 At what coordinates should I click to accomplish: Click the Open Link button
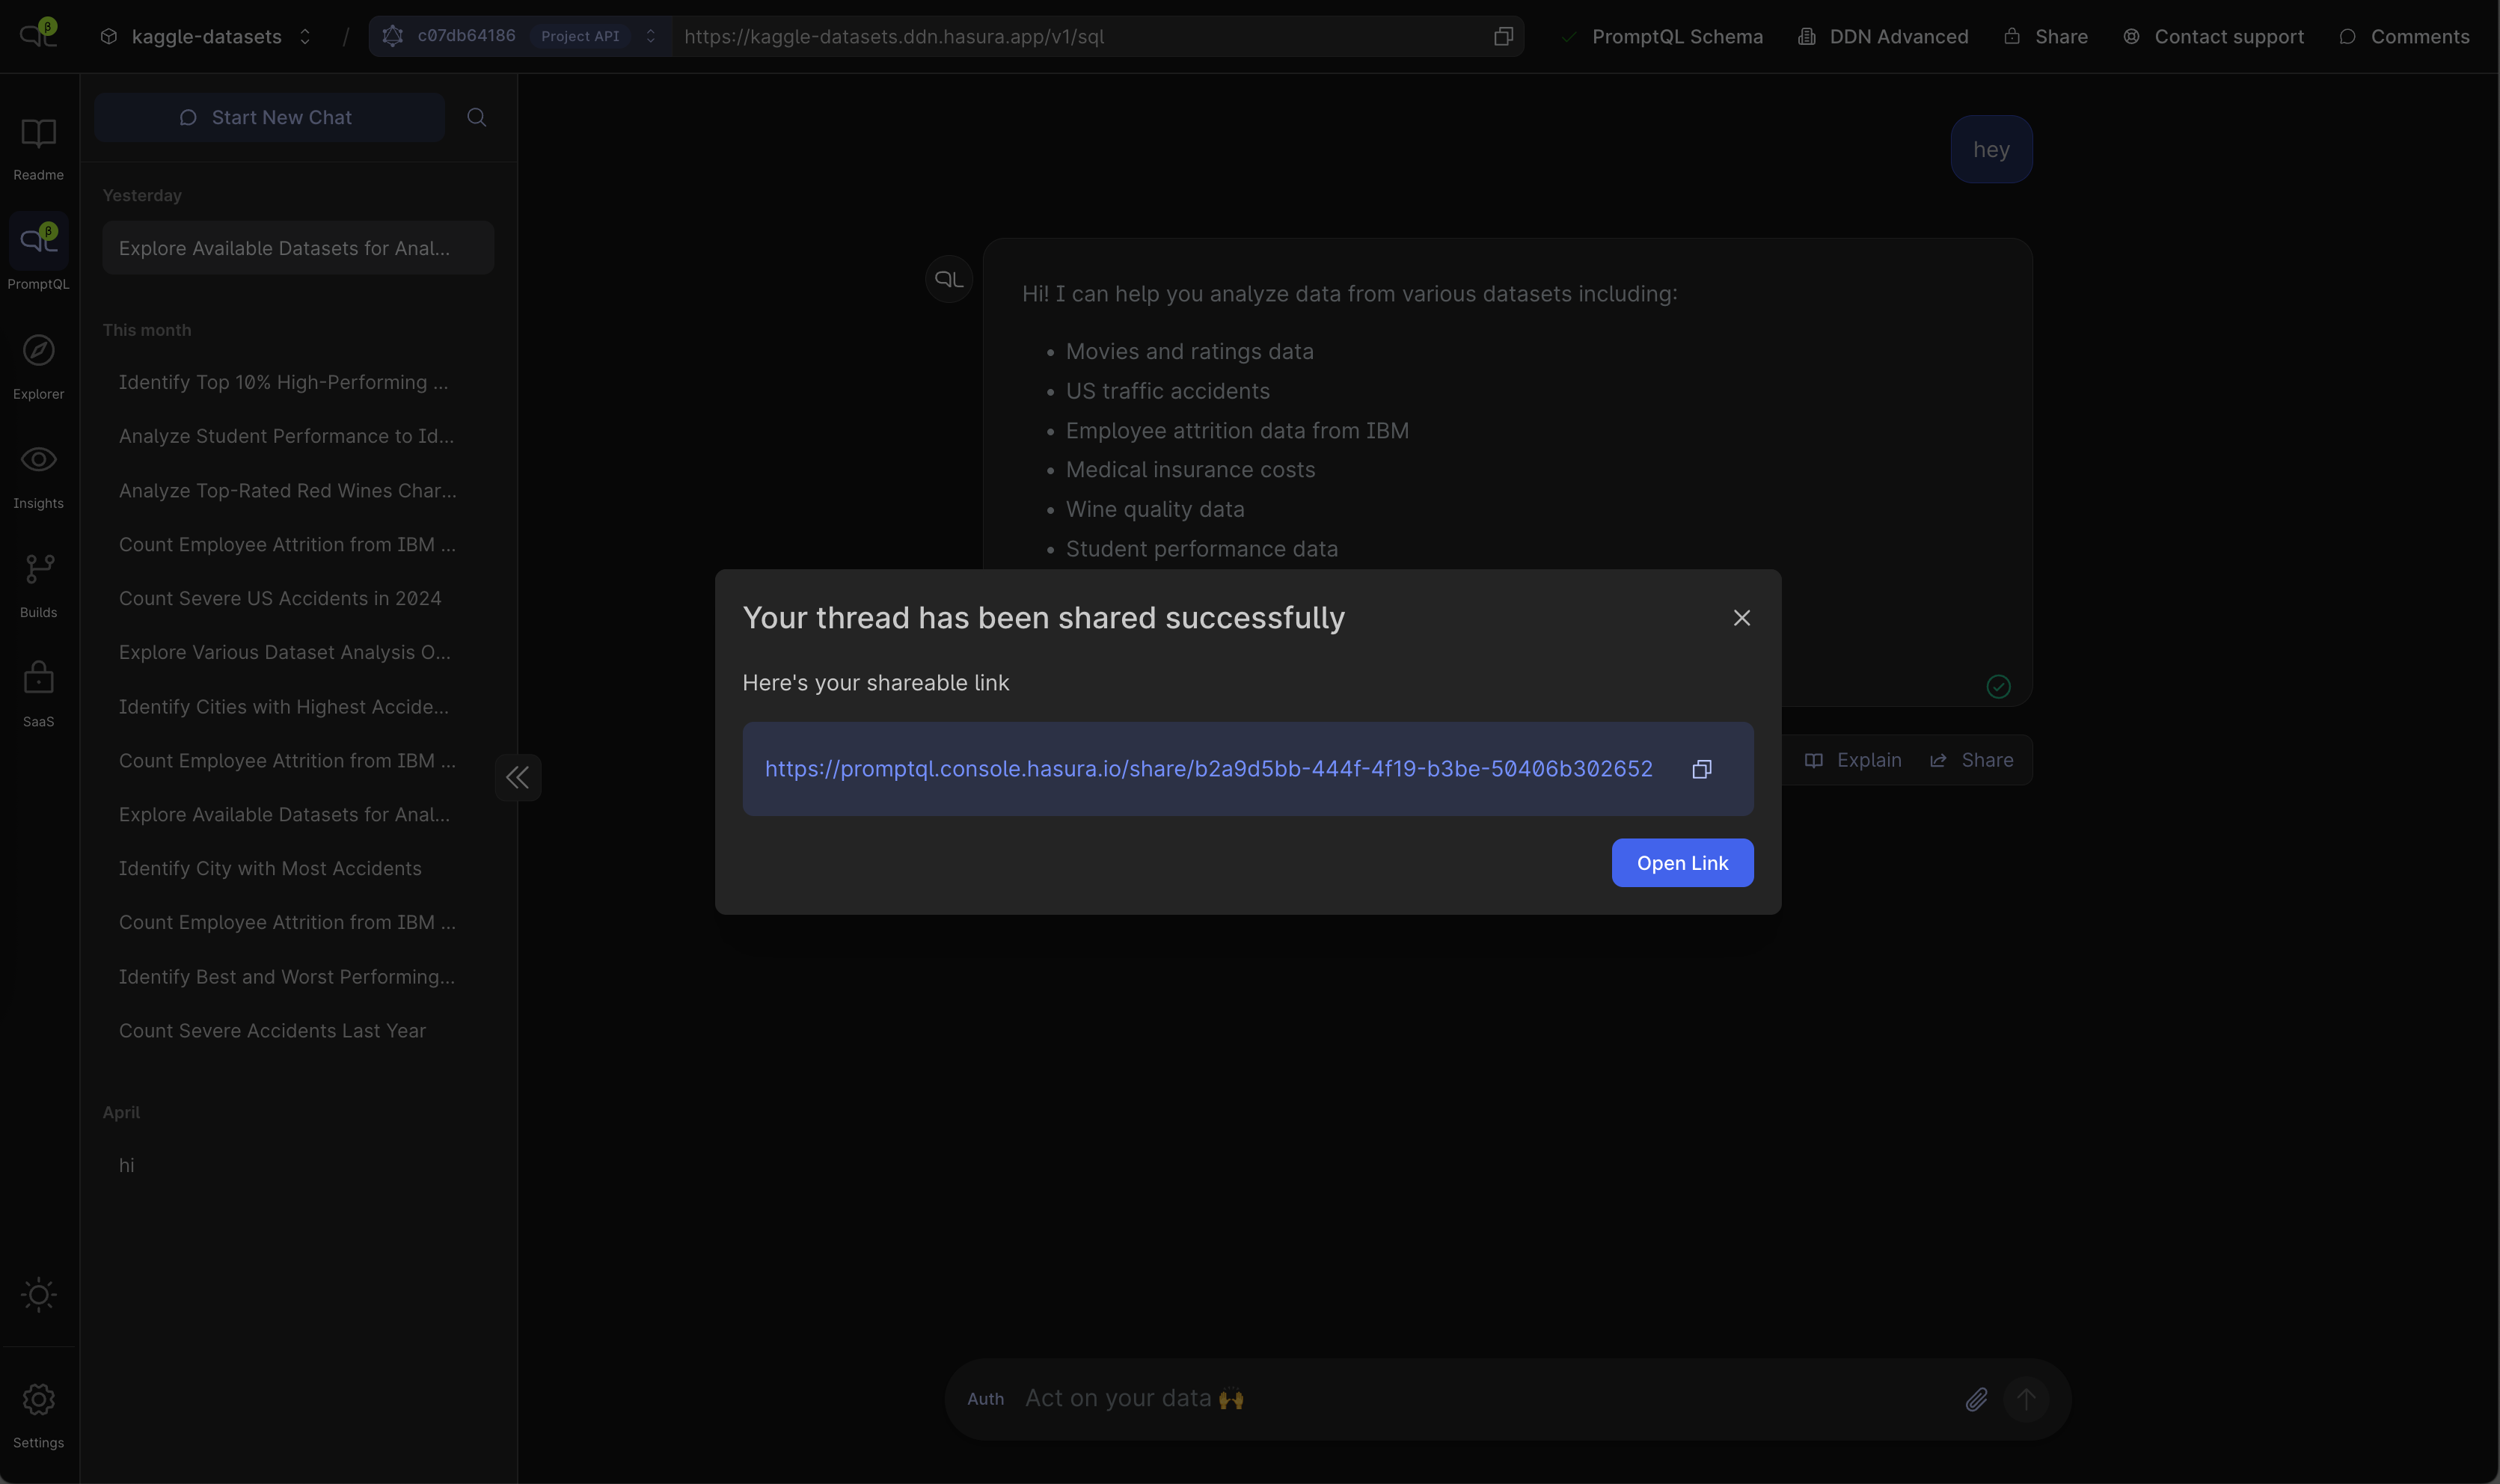click(x=1682, y=863)
